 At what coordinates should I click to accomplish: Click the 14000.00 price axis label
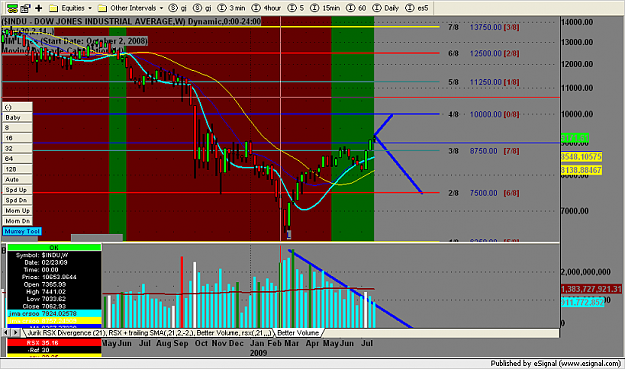click(x=577, y=22)
